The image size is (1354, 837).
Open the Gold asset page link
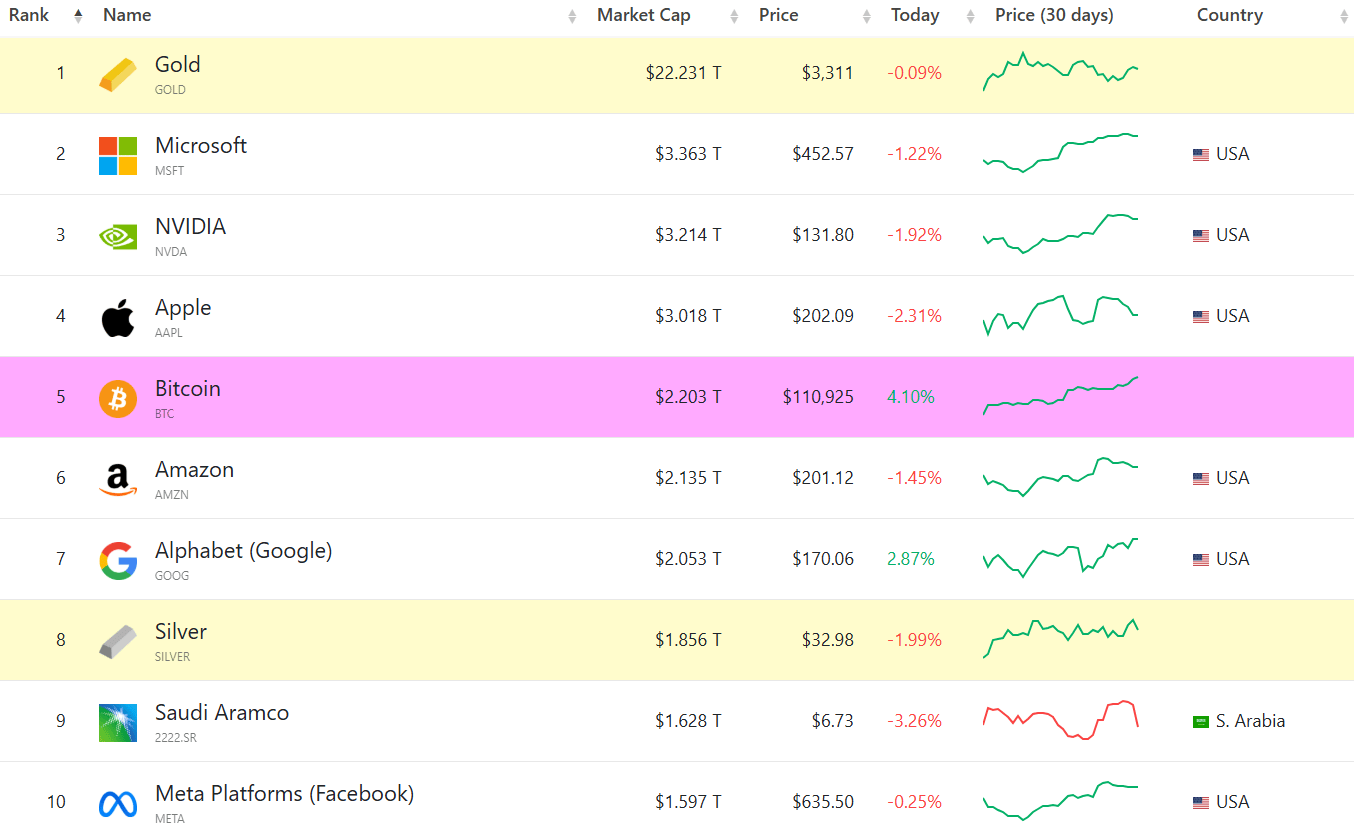pos(178,65)
